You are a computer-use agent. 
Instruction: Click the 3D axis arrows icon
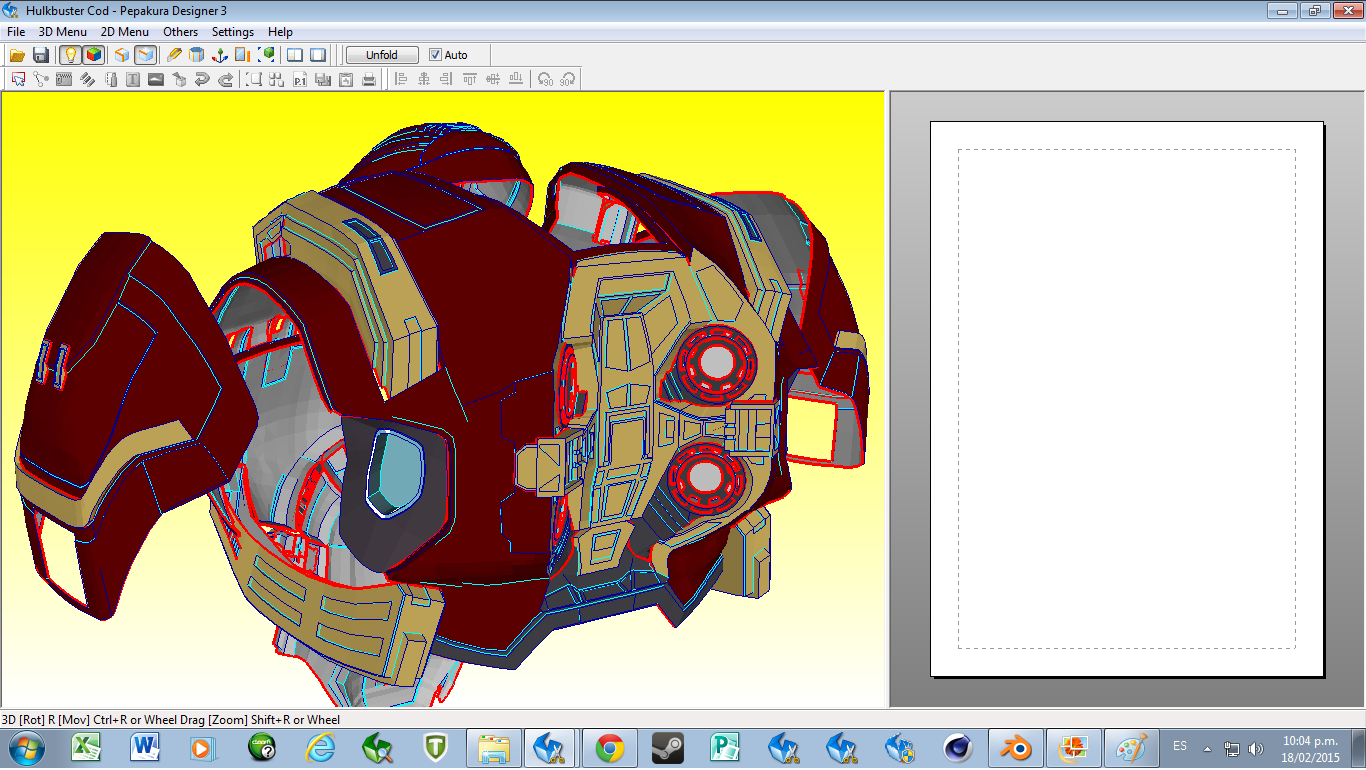pyautogui.click(x=220, y=55)
